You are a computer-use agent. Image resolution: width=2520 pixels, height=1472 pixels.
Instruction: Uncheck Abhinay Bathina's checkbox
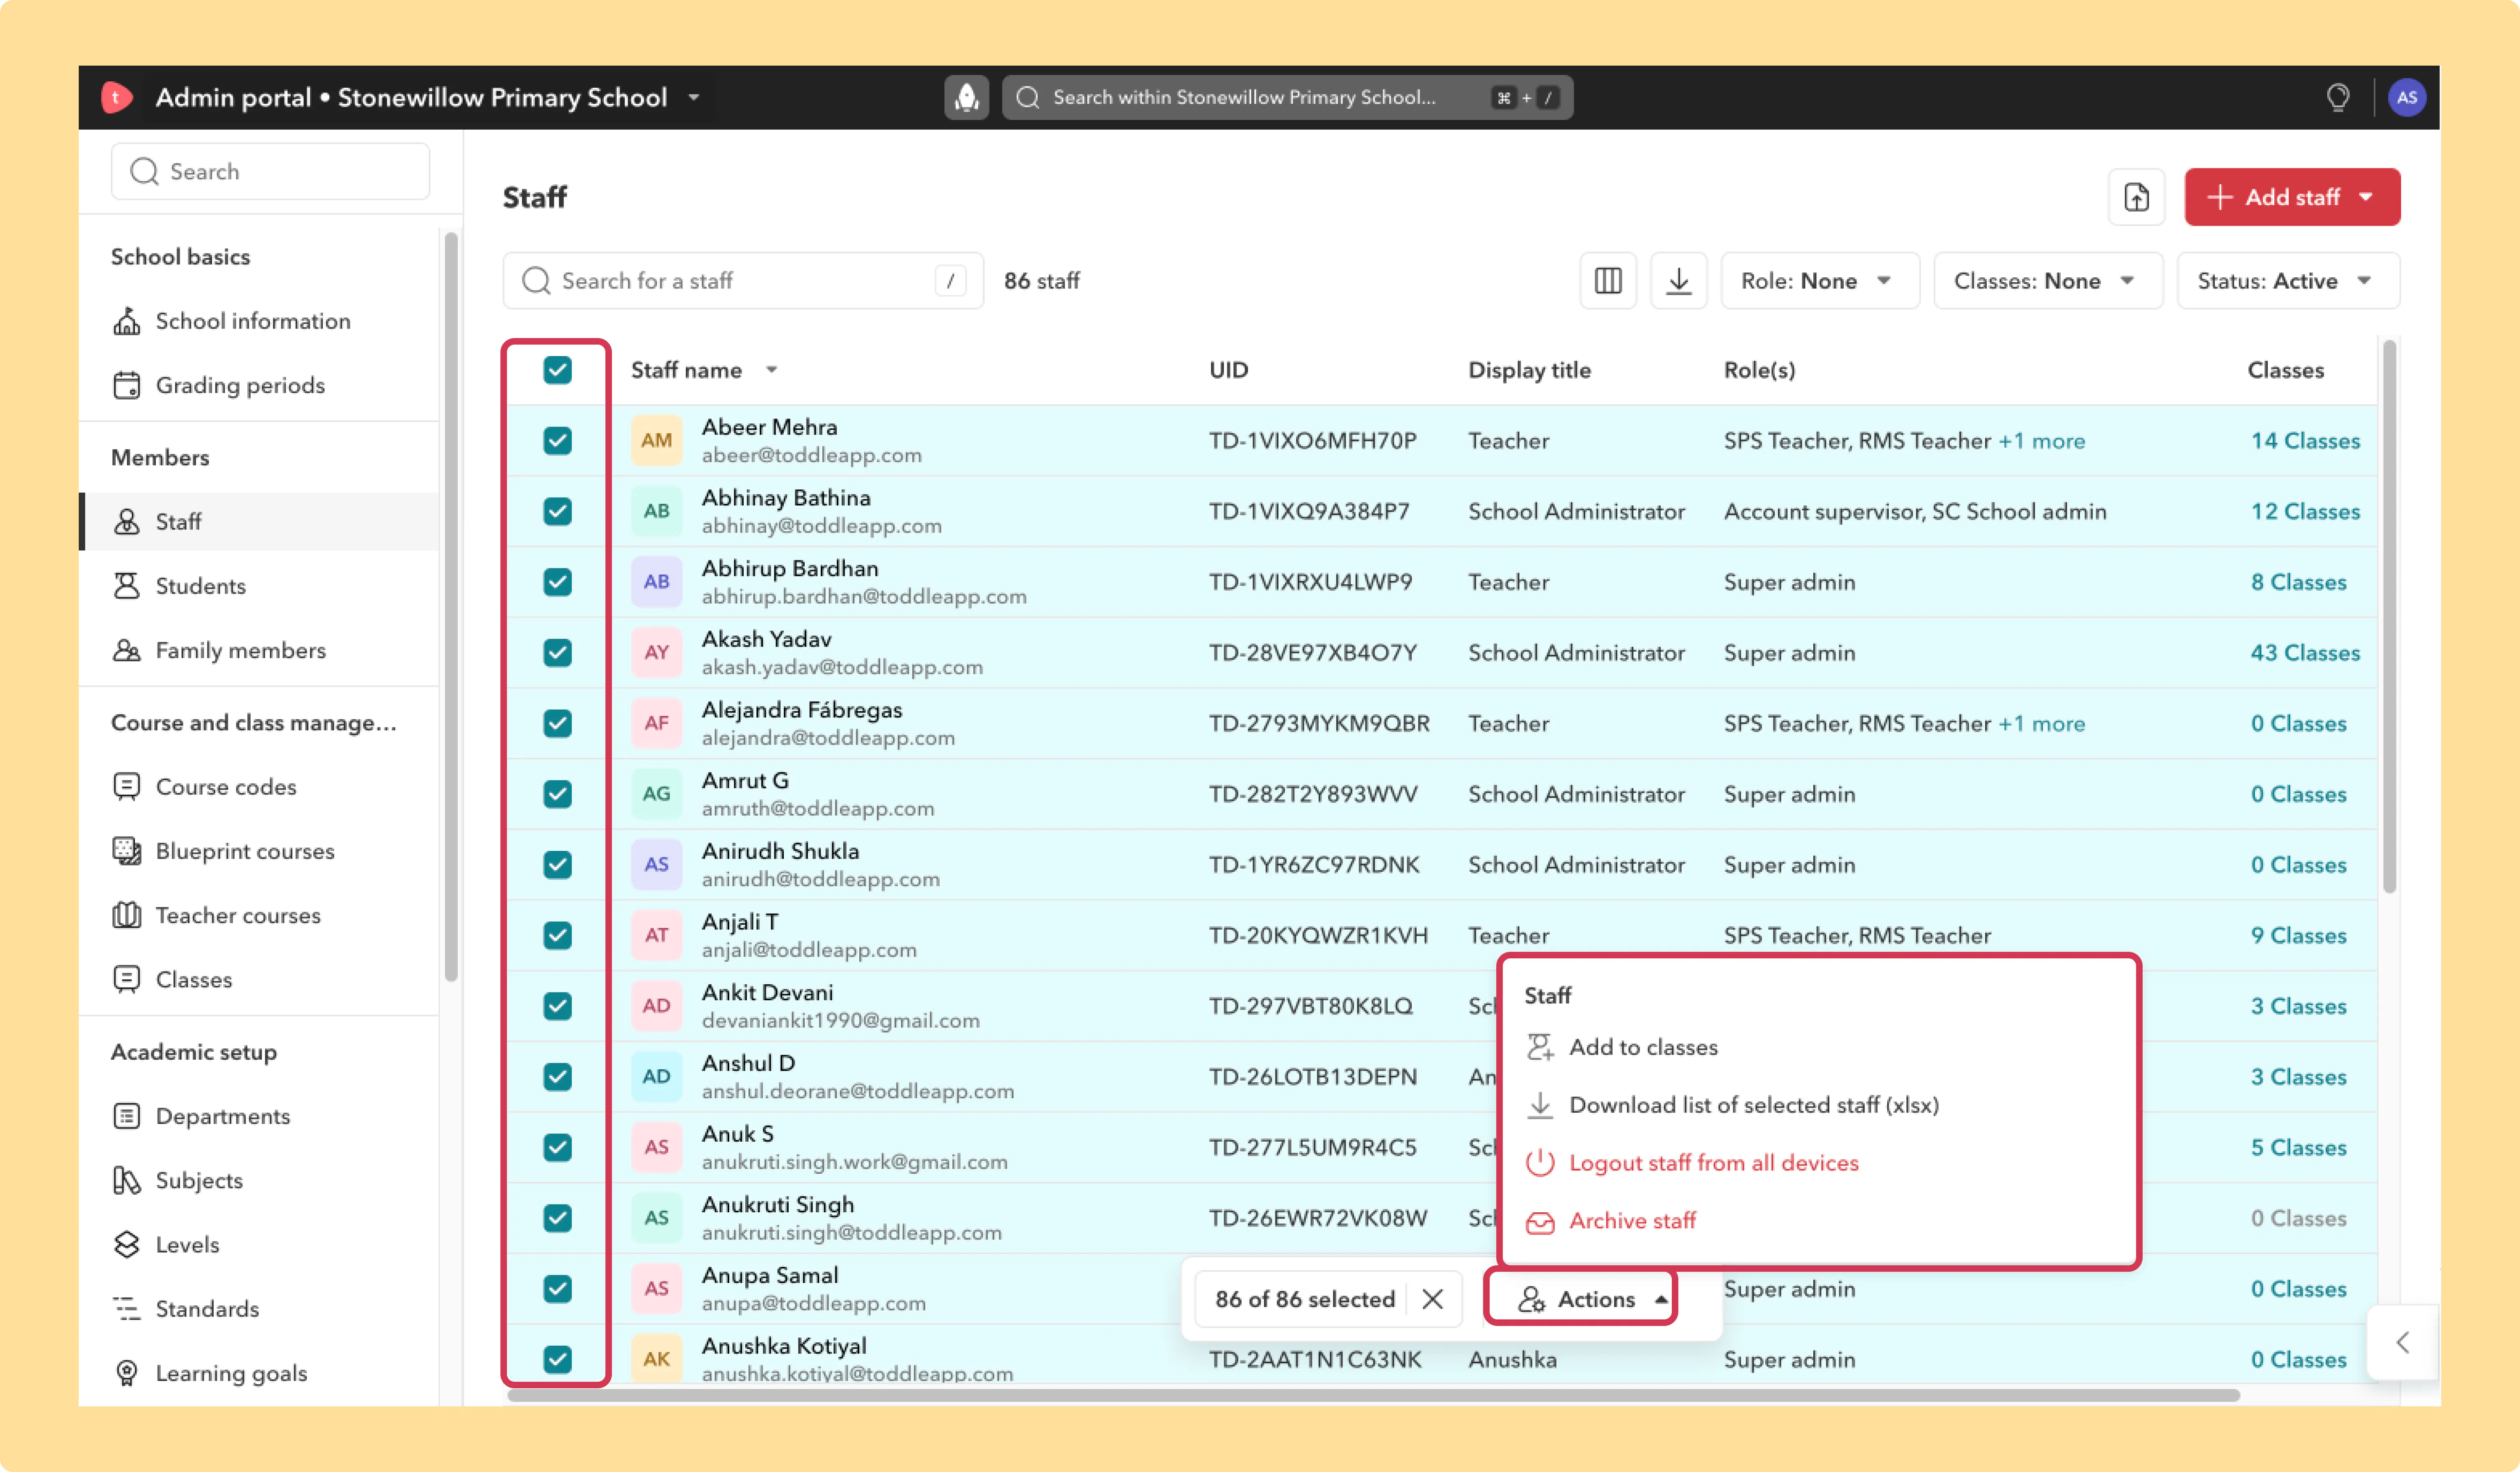558,511
